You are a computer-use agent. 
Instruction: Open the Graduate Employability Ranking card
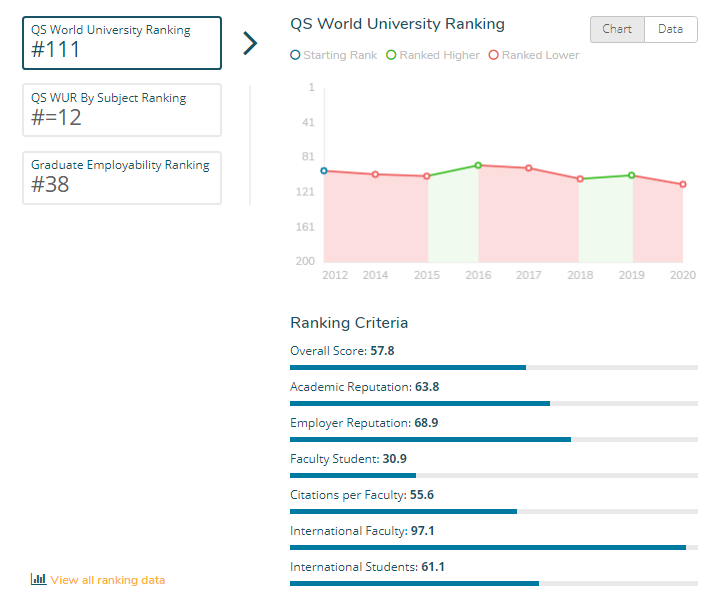point(122,178)
